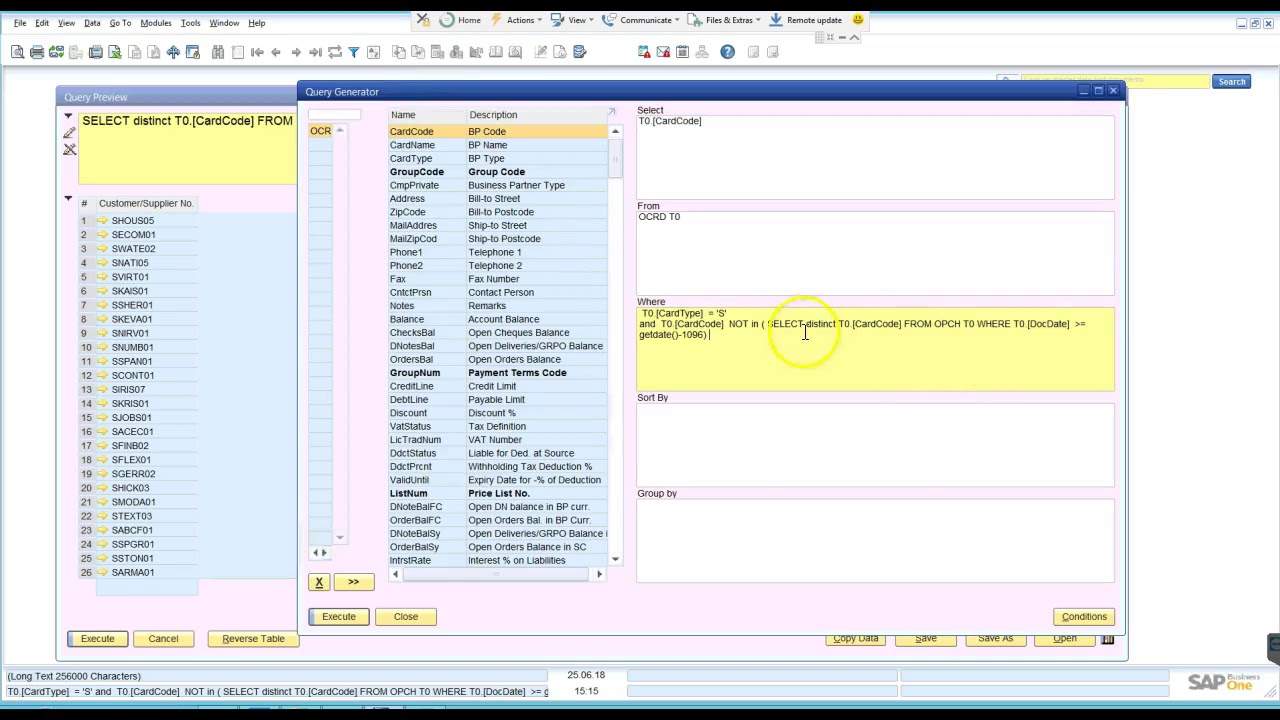1280x720 pixels.
Task: Open the File menu
Action: click(x=20, y=23)
